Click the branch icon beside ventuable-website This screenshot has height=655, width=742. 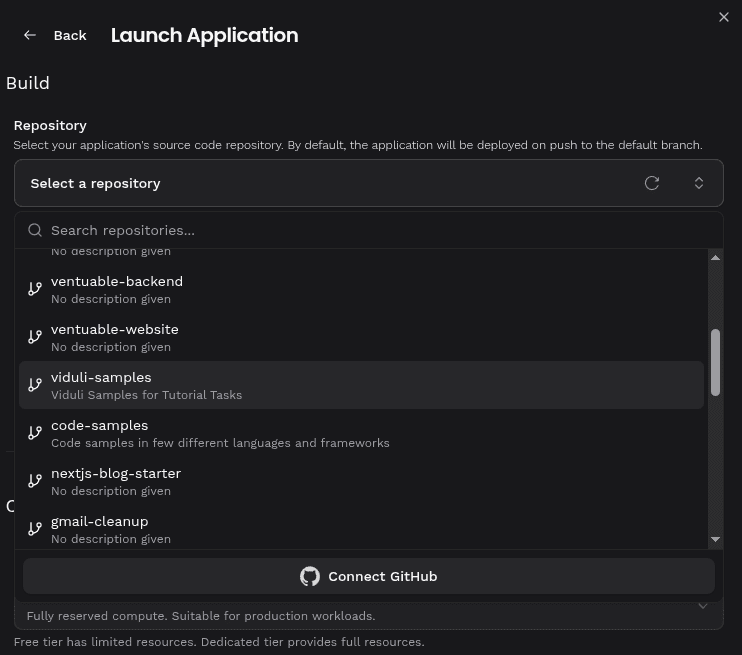coord(35,336)
